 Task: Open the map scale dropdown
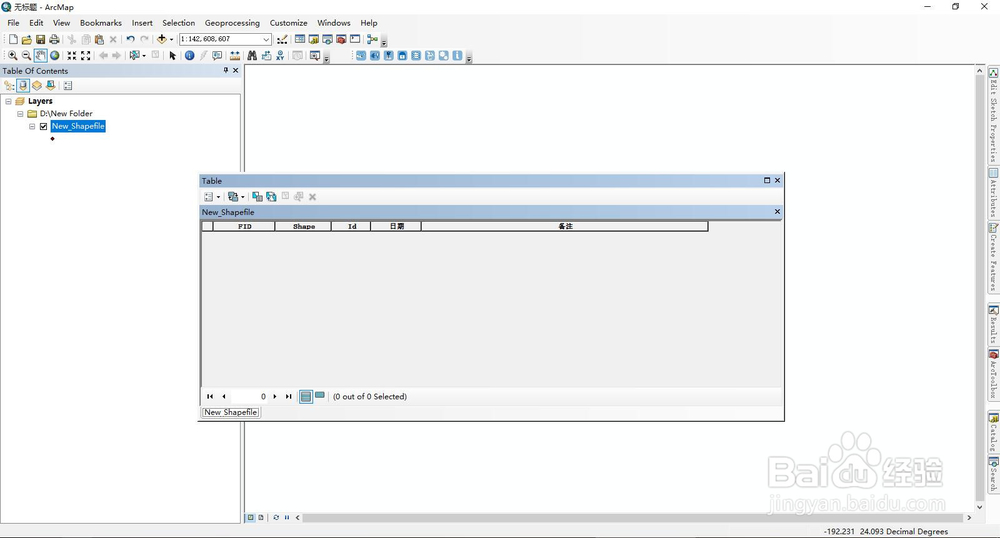[x=266, y=40]
